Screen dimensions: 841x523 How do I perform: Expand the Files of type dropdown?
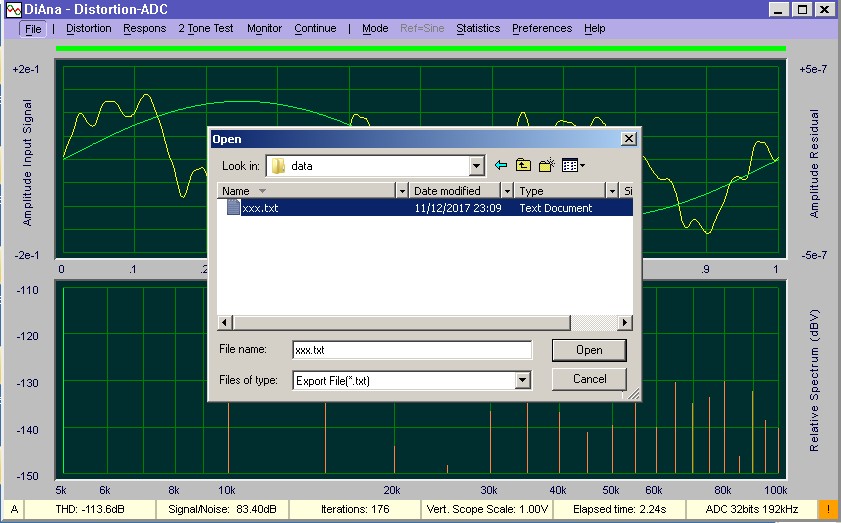click(522, 380)
